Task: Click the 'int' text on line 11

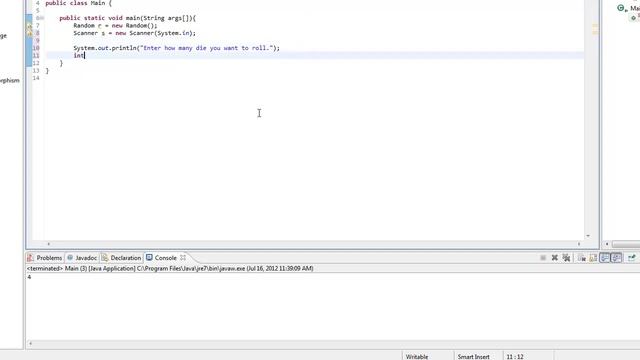Action: (x=78, y=56)
